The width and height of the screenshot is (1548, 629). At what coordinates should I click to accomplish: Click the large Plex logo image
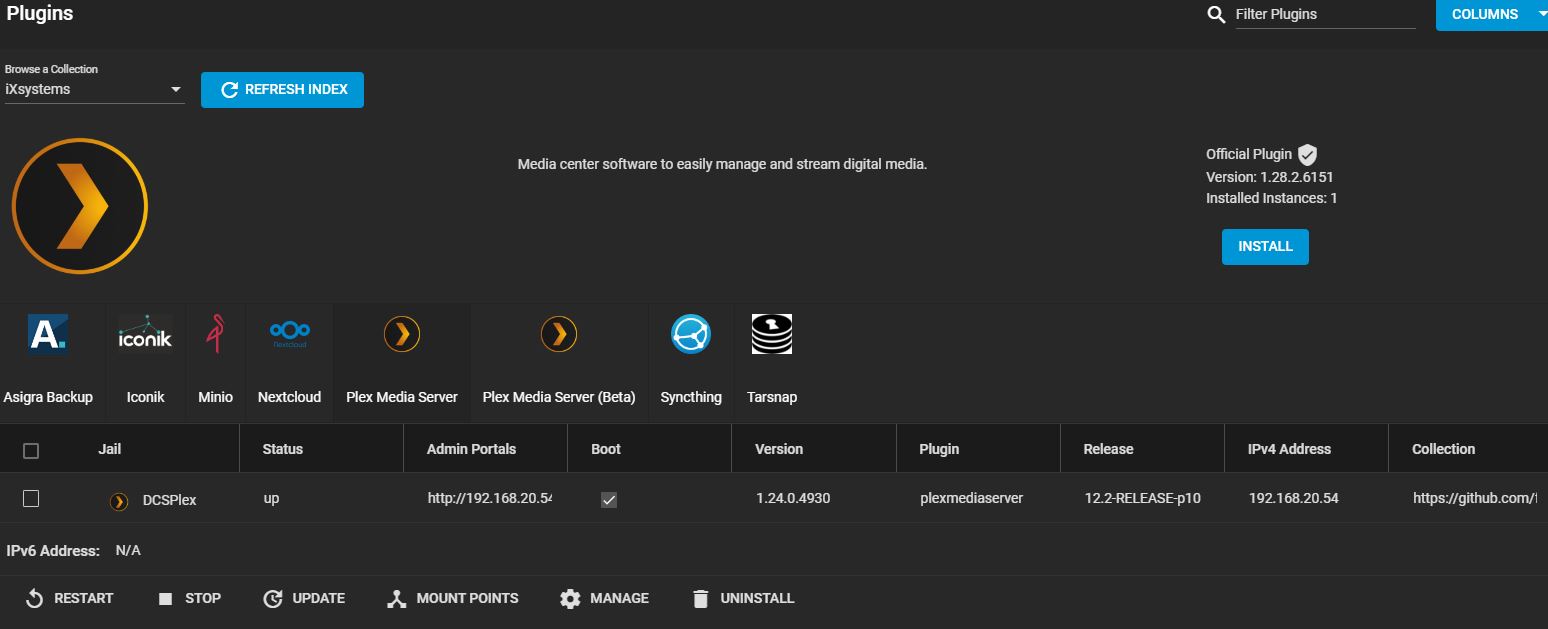80,206
